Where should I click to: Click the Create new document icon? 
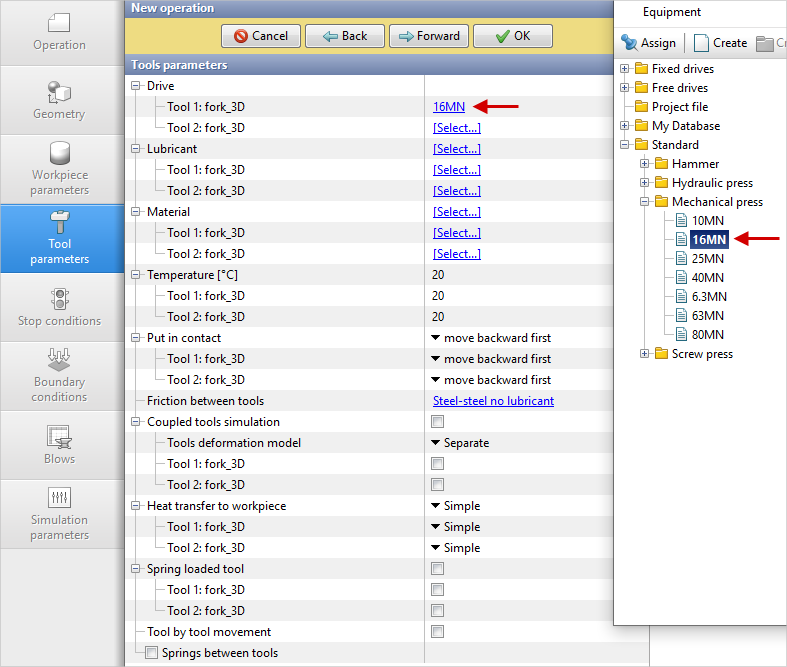tap(701, 43)
